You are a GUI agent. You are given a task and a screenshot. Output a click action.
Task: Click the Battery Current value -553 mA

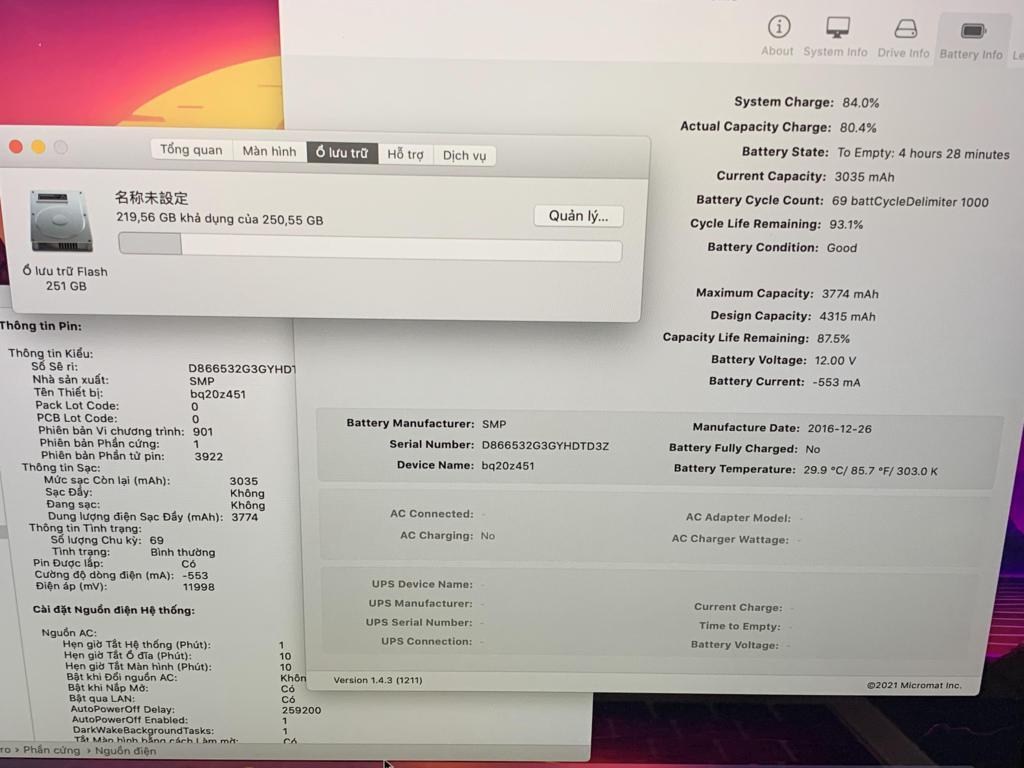pyautogui.click(x=837, y=383)
